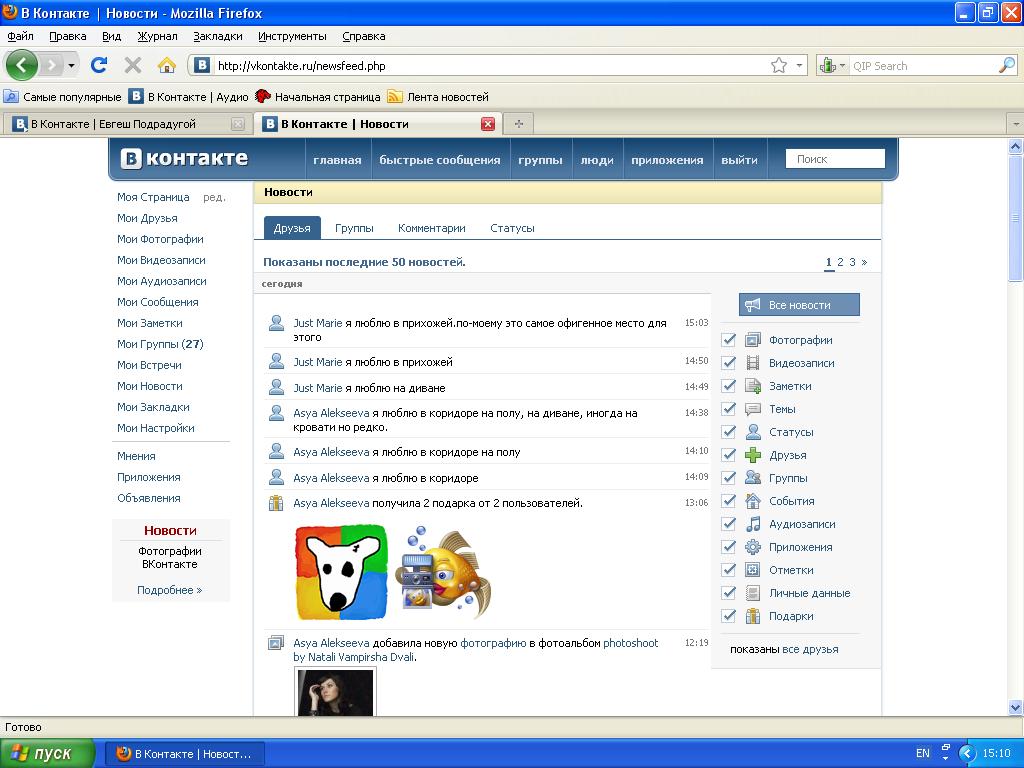This screenshot has height=768, width=1024.
Task: Click the Поиск search field
Action: pos(835,159)
